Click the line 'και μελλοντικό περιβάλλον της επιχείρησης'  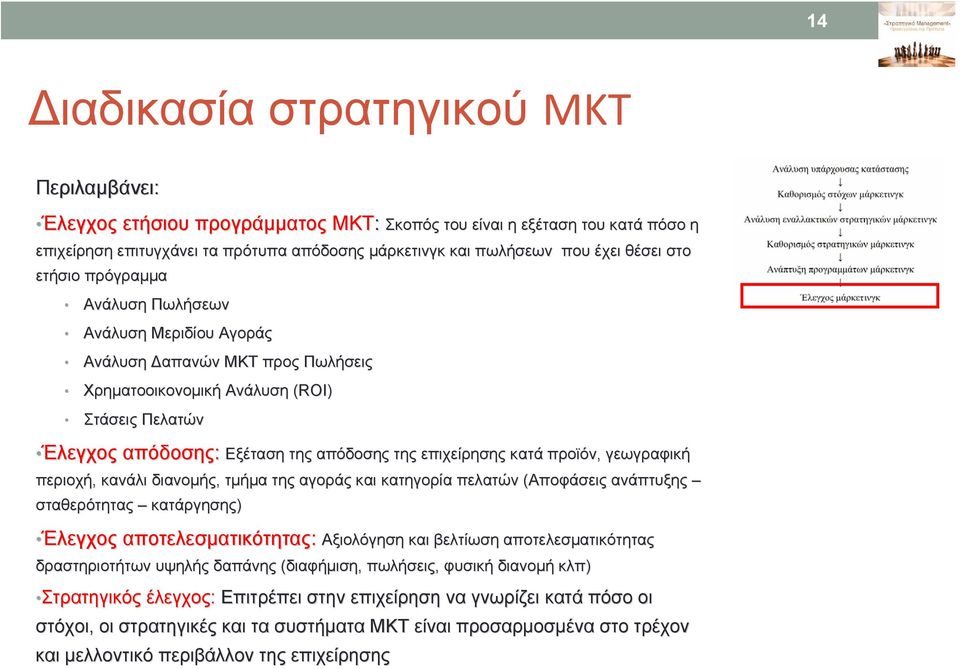pos(212,656)
